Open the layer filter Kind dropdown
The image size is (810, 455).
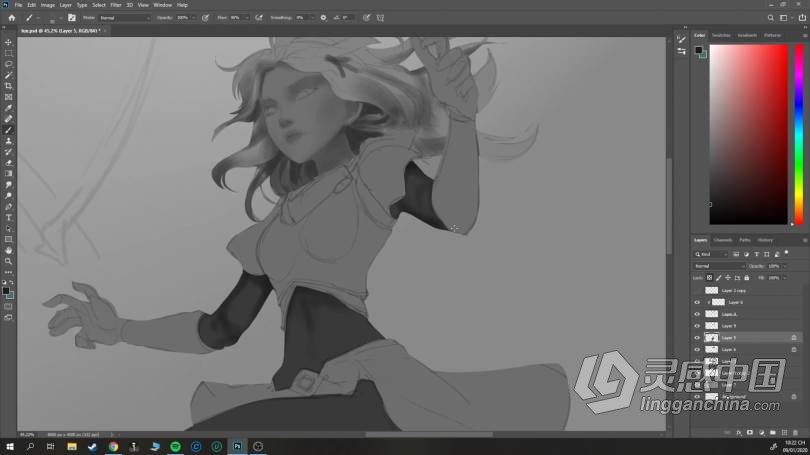711,254
